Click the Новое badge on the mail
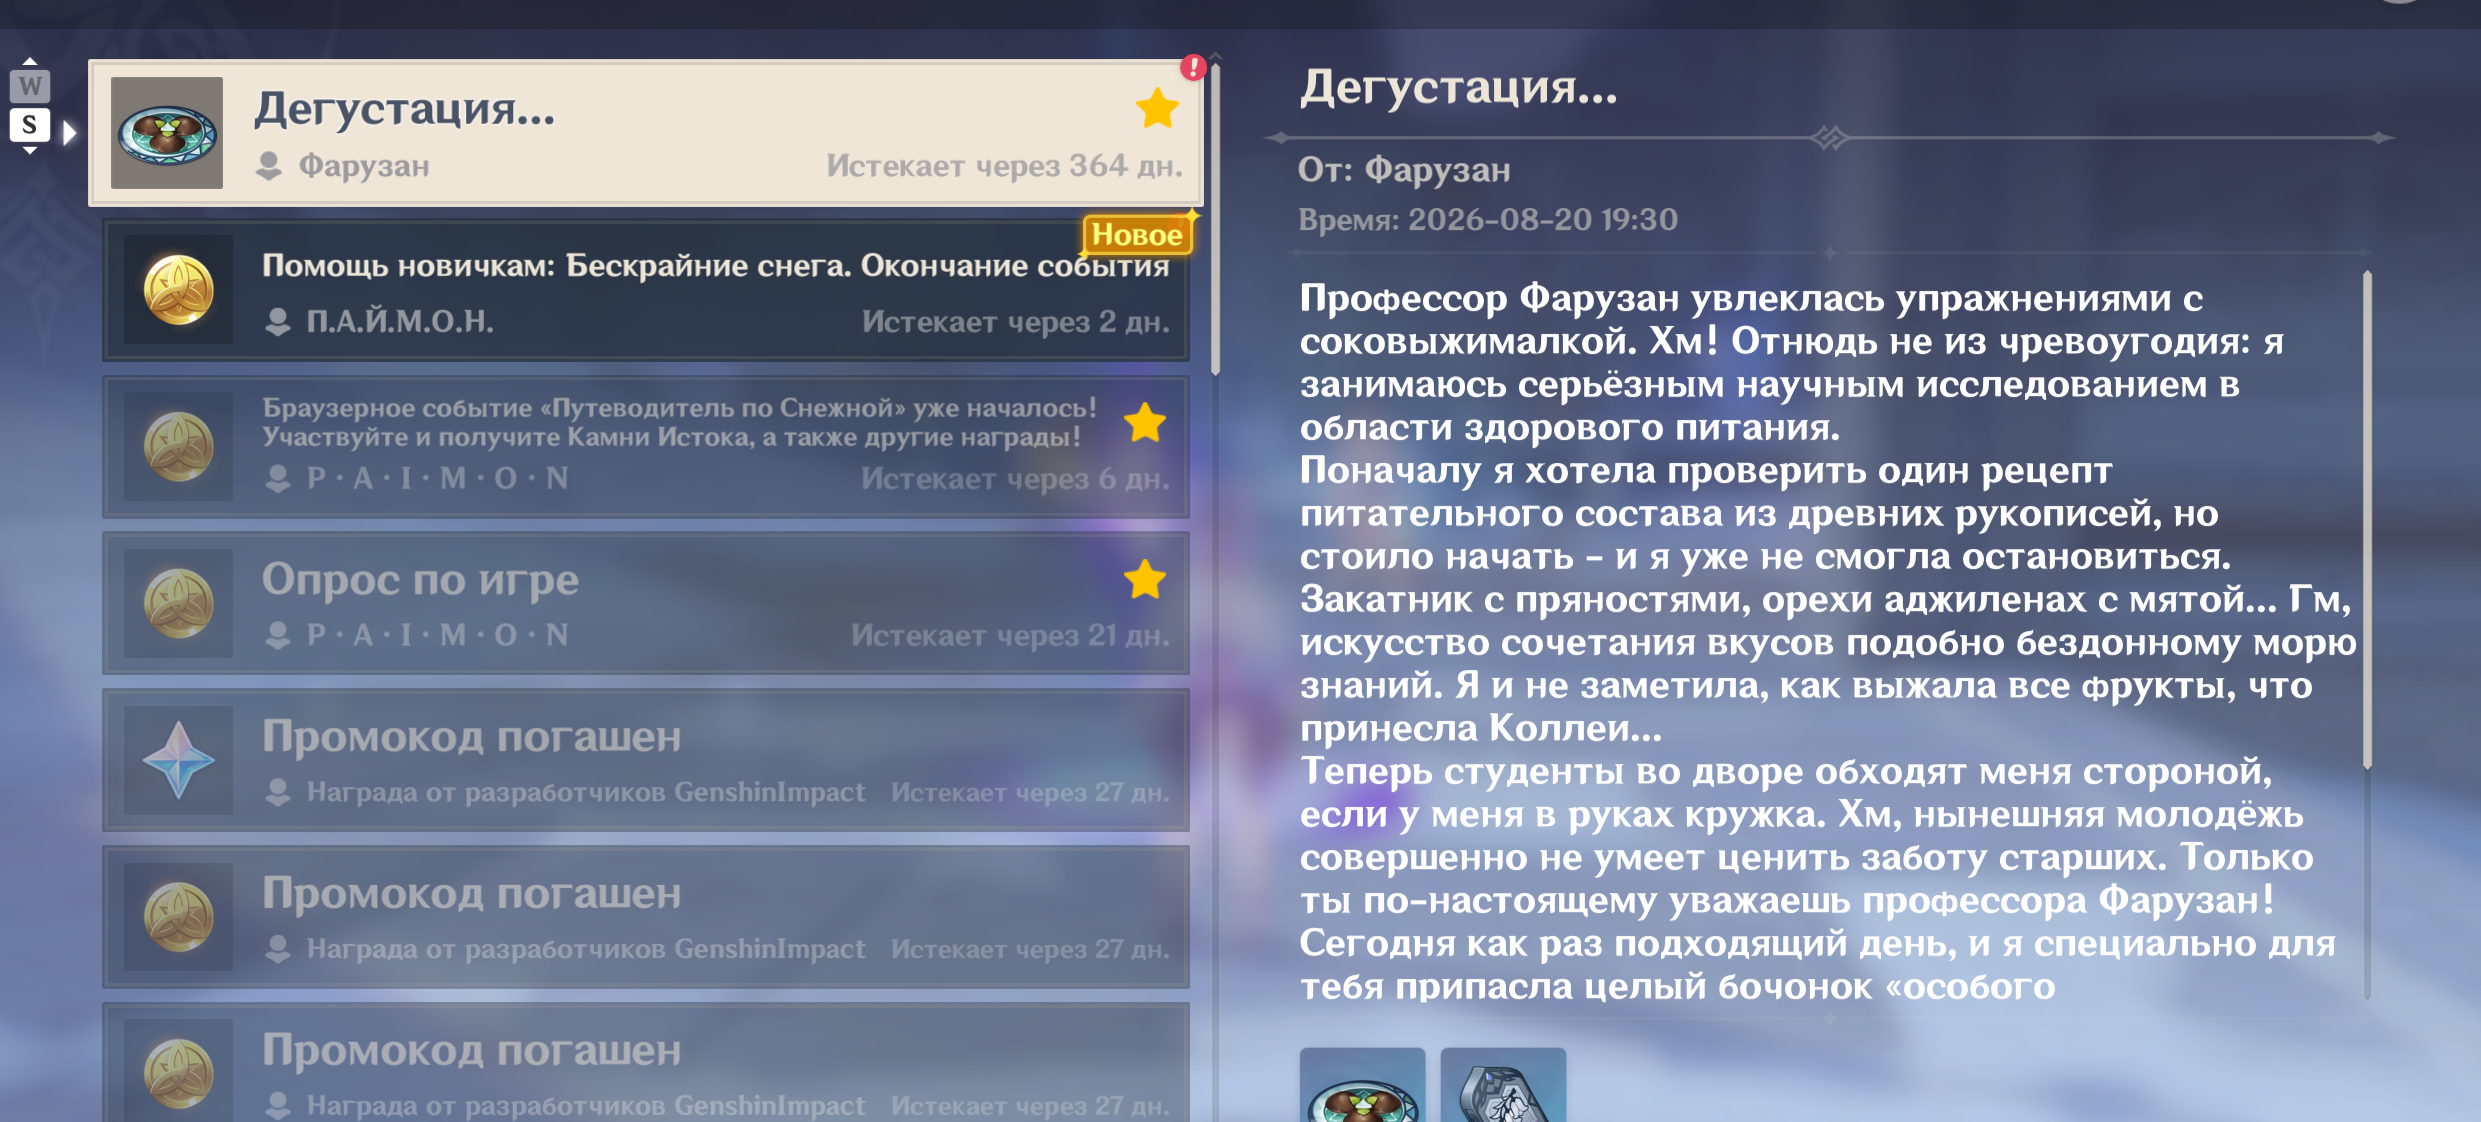Screen dimensions: 2481x1122 1137,234
